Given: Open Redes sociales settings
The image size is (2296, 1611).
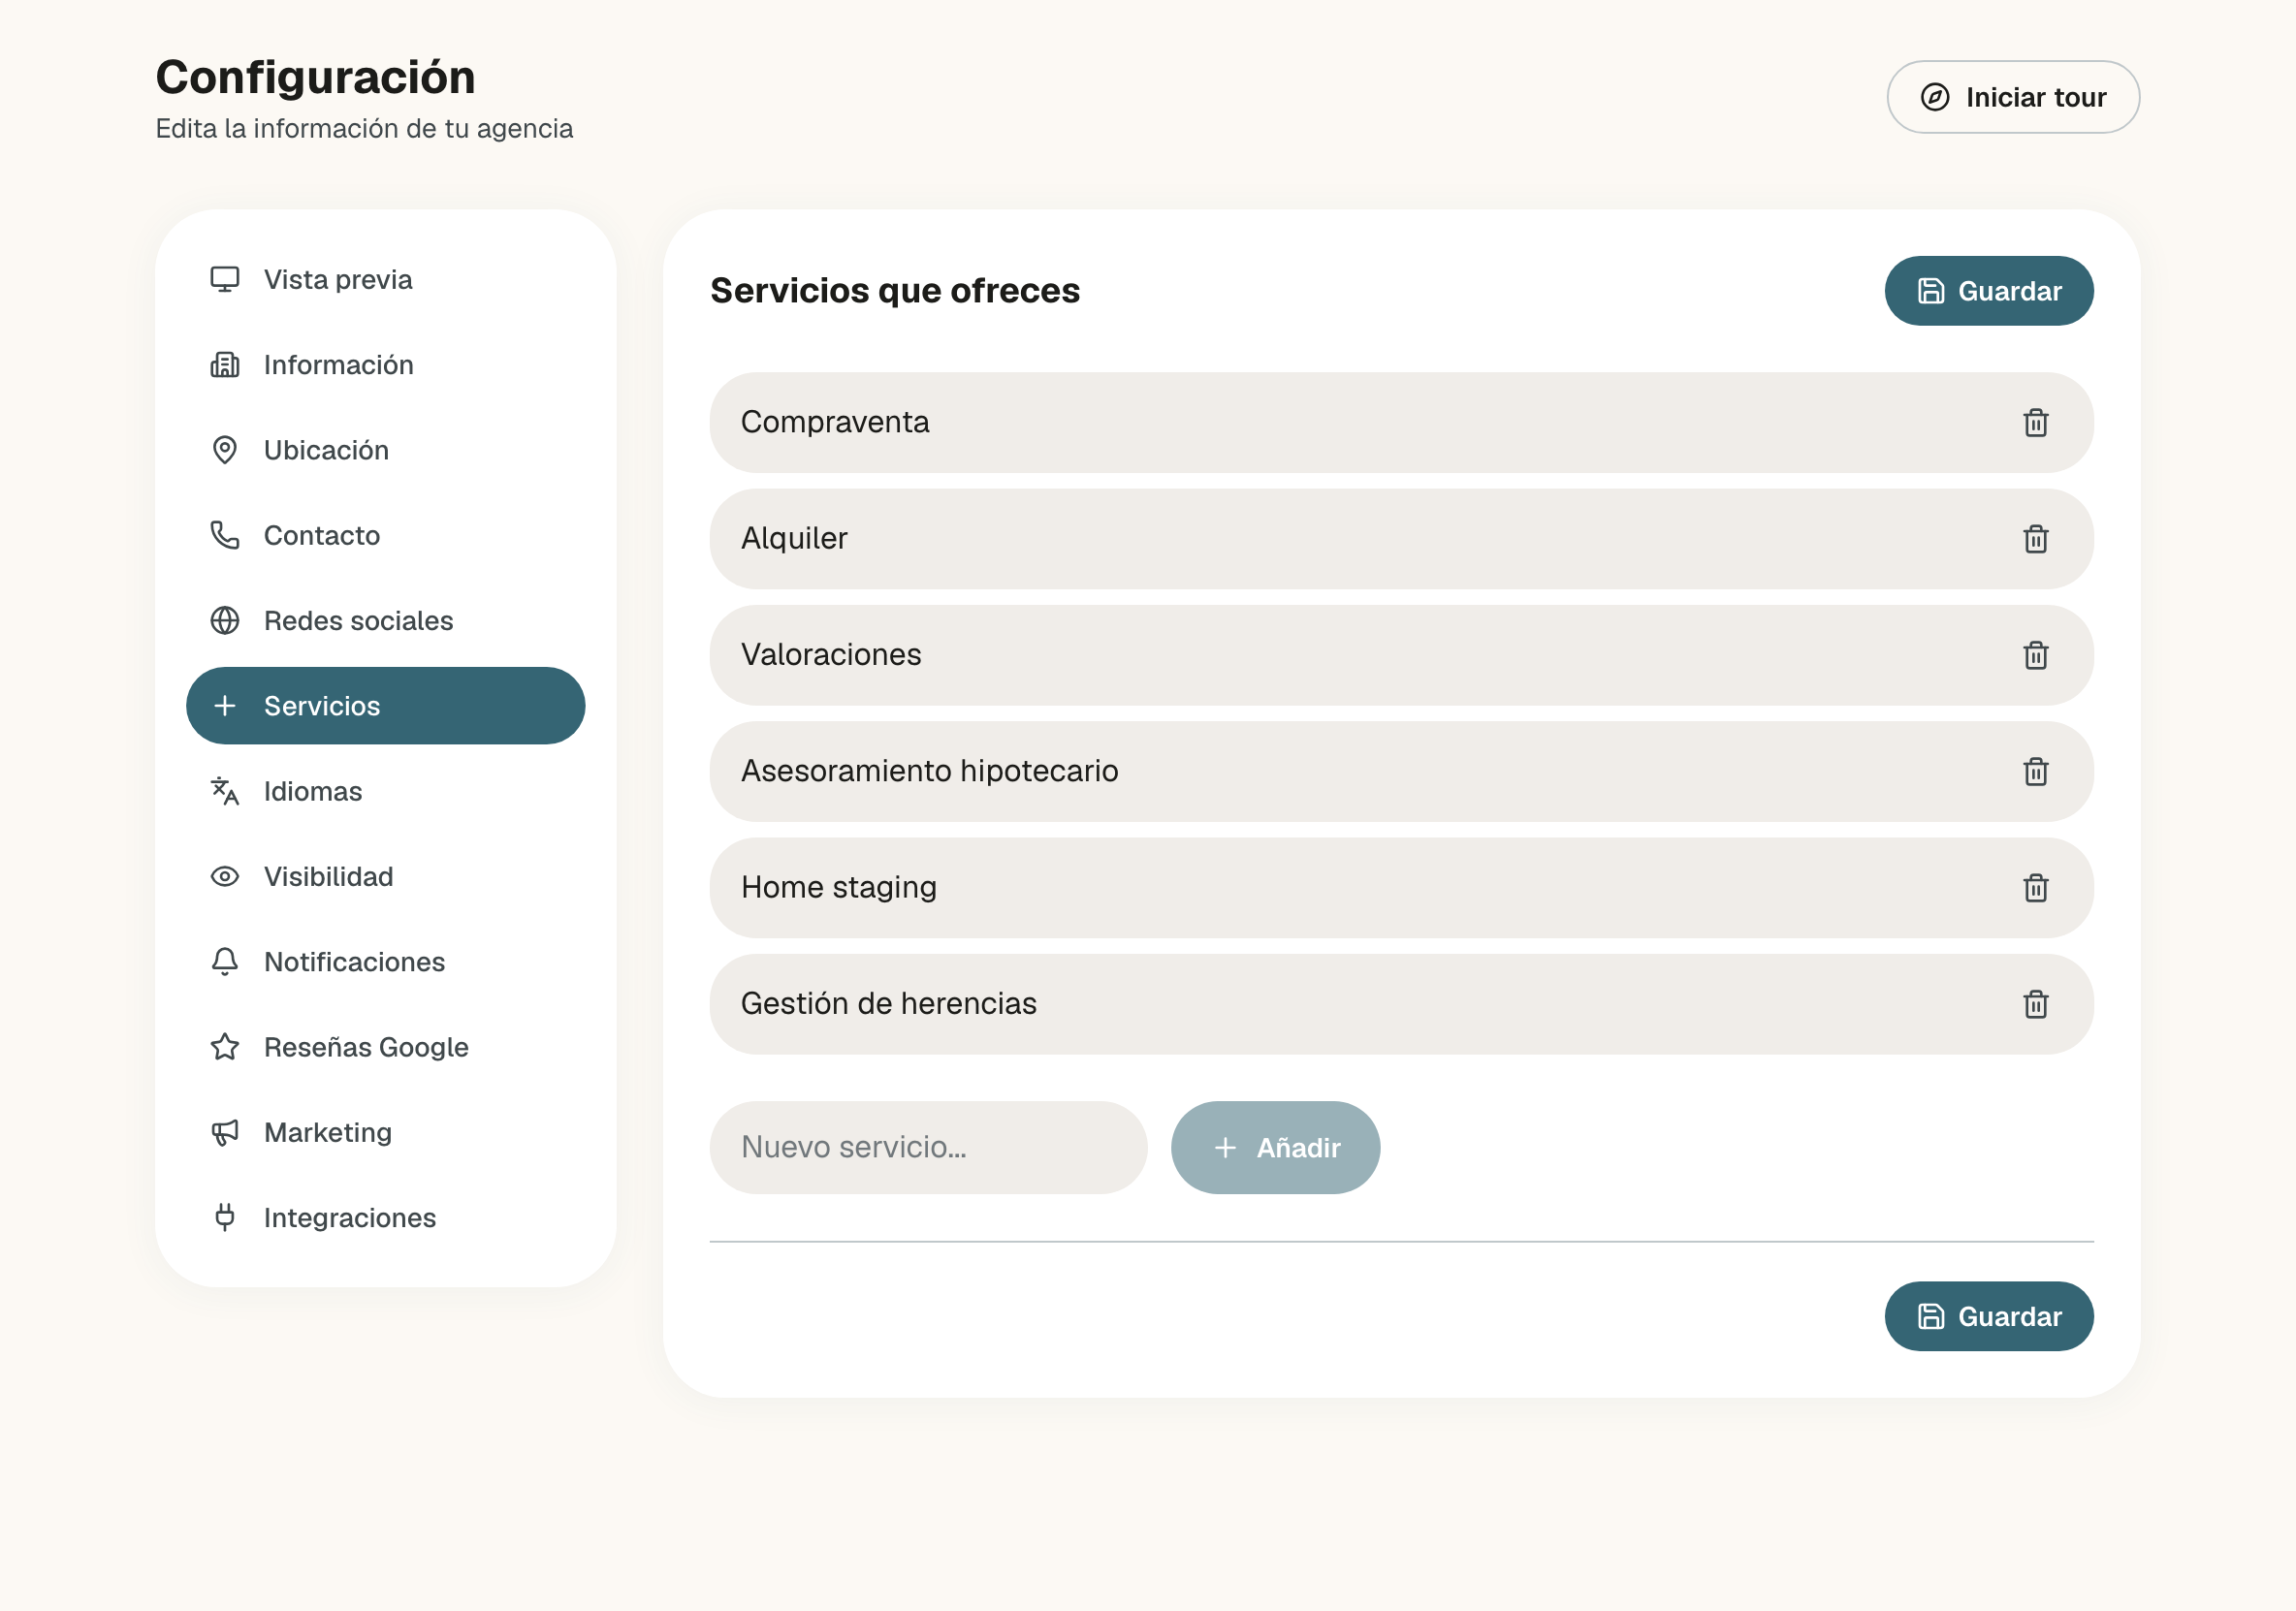Looking at the screenshot, I should [x=385, y=620].
